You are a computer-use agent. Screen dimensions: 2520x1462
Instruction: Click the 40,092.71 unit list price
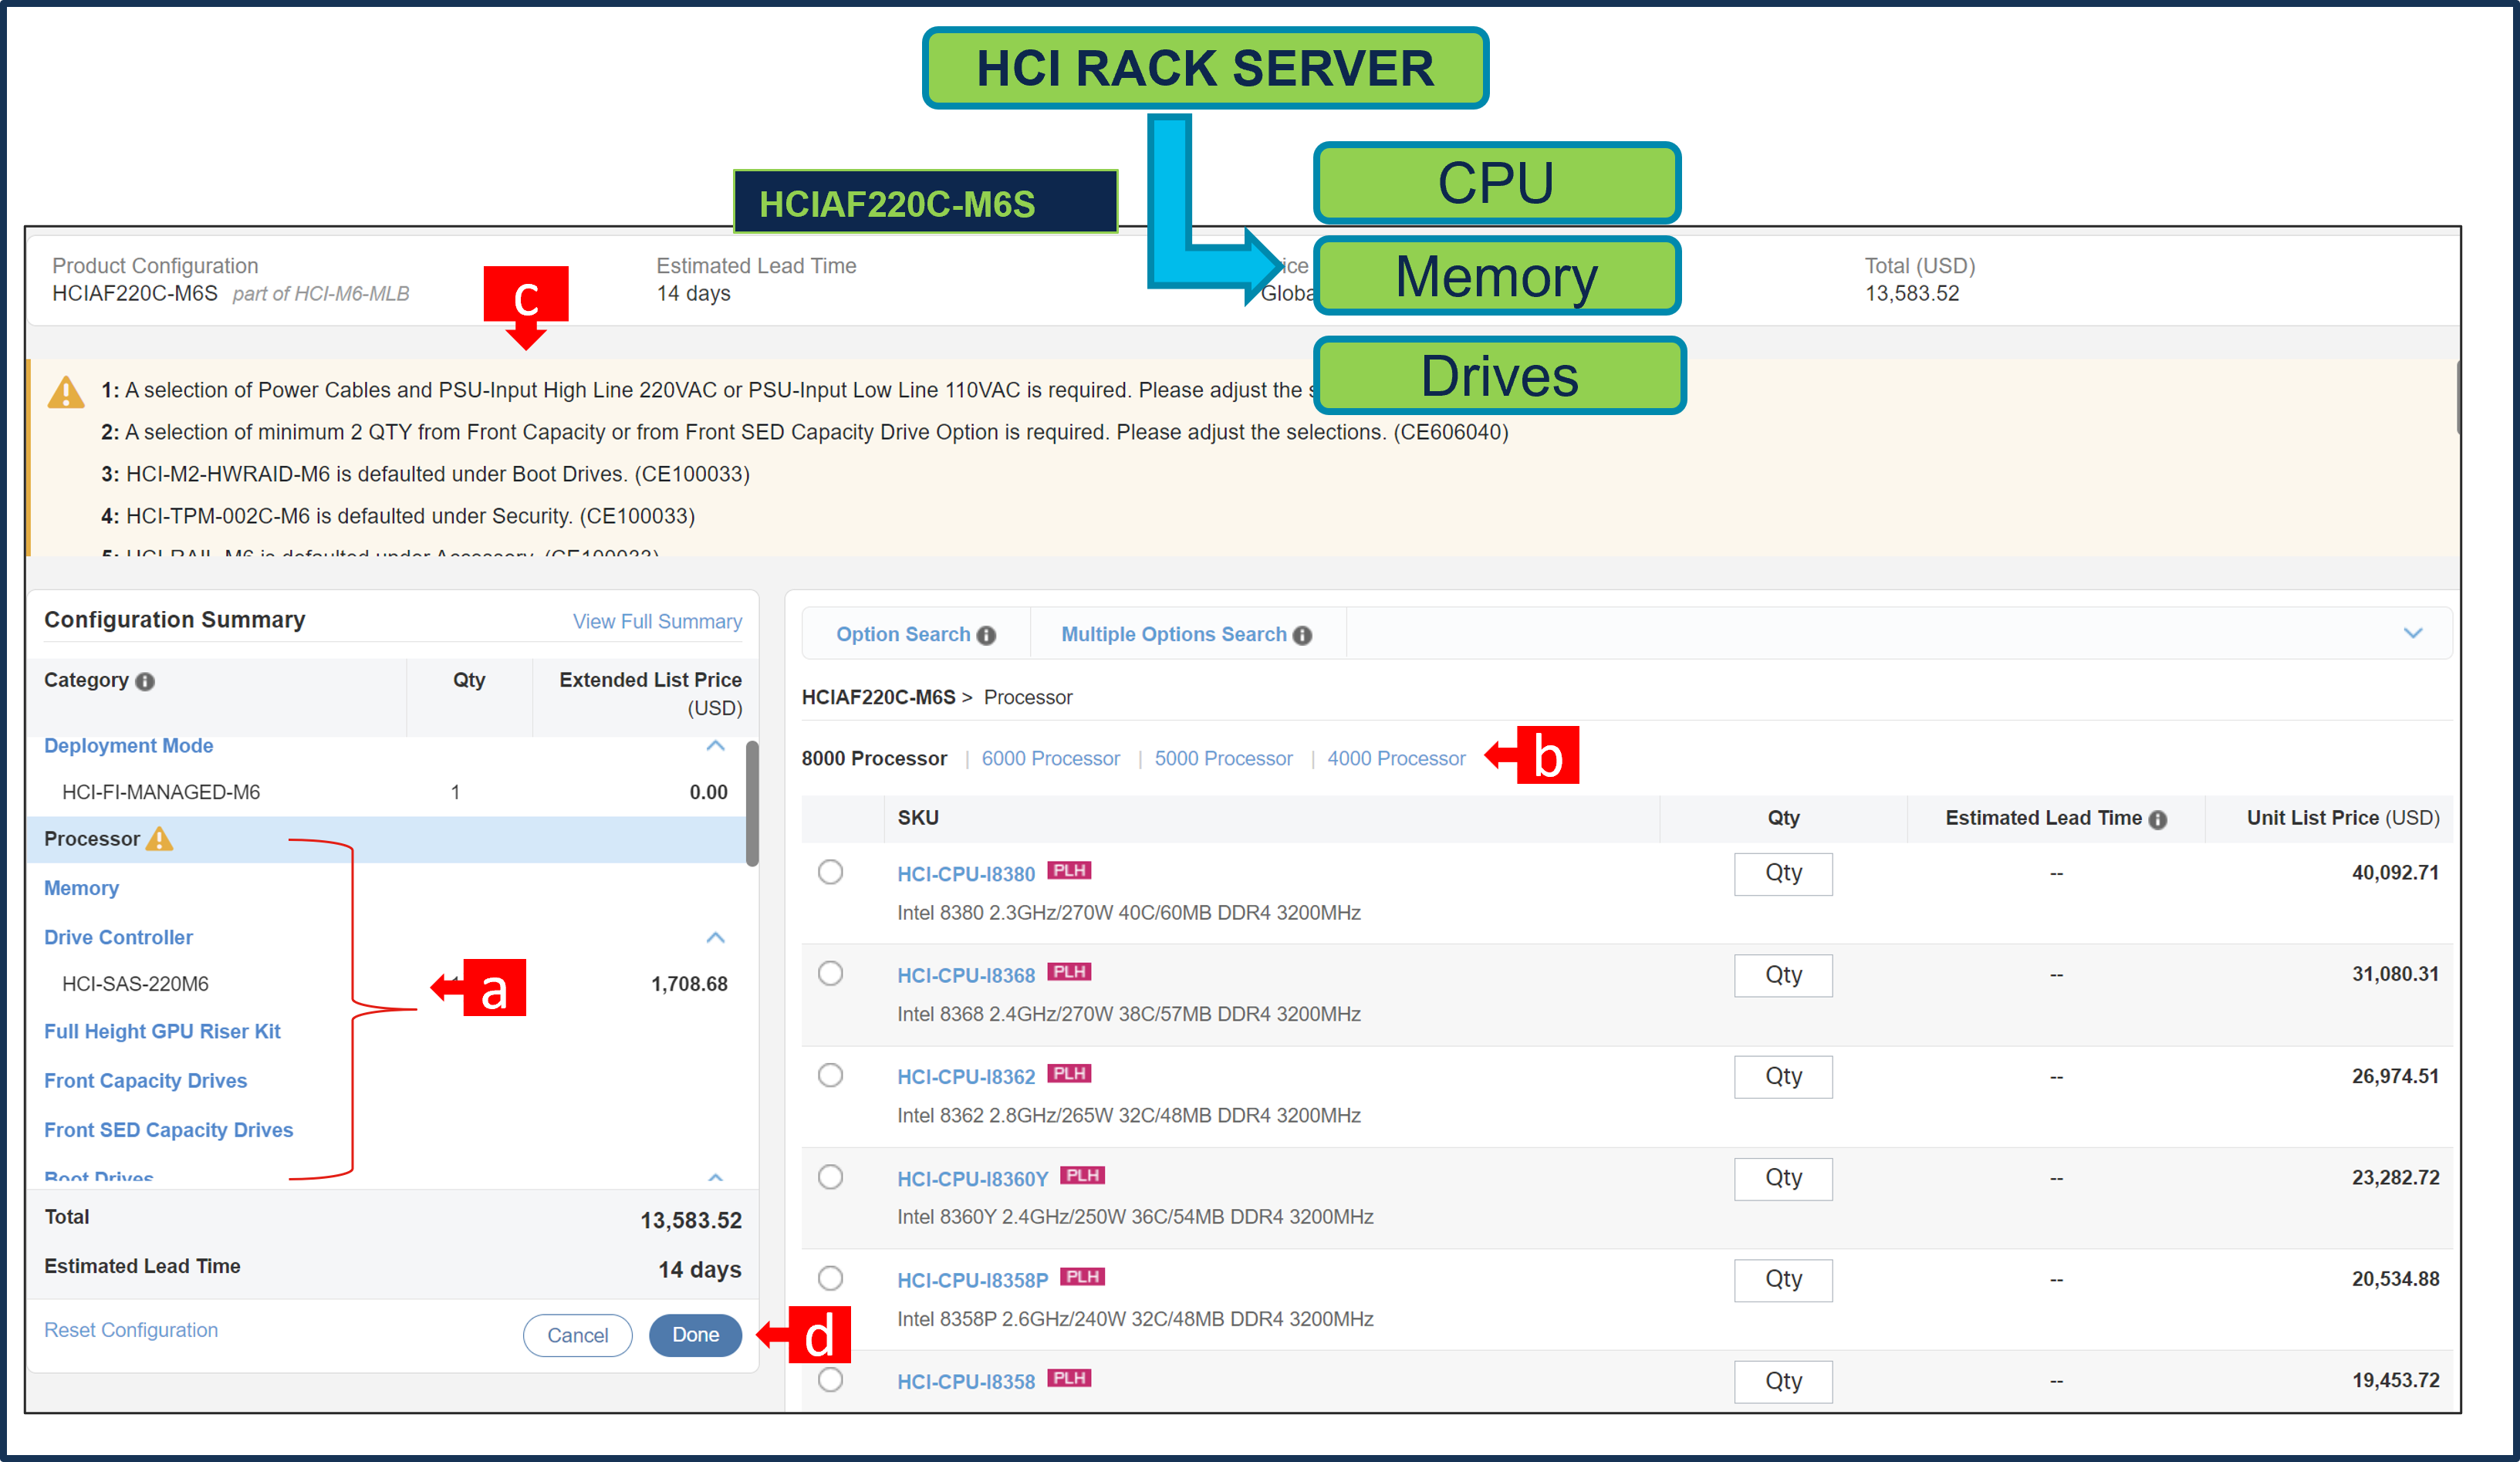[2395, 873]
